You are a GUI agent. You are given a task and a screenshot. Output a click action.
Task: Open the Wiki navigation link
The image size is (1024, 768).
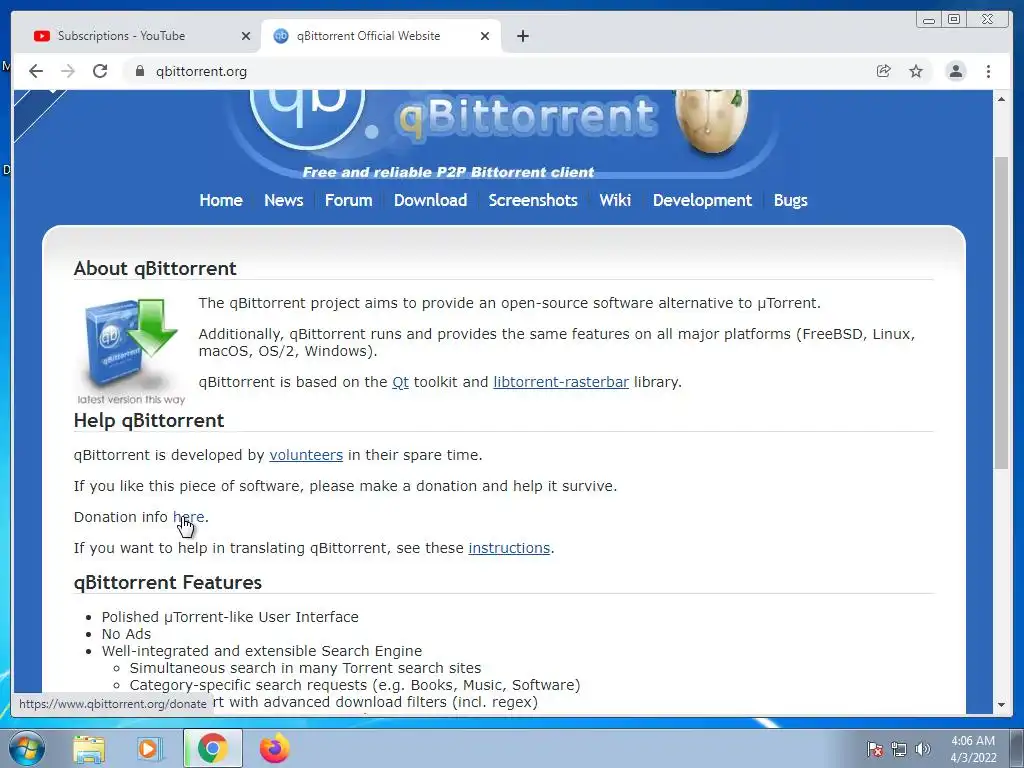click(x=615, y=200)
